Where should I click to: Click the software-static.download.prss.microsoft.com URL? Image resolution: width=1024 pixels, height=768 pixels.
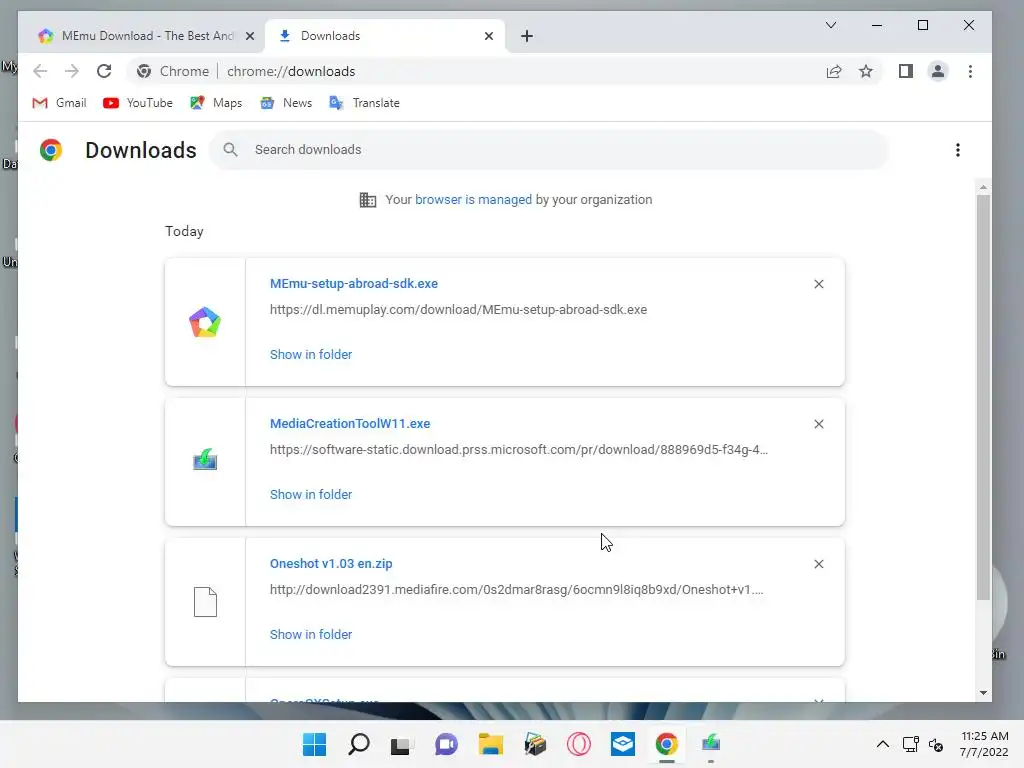tap(519, 449)
